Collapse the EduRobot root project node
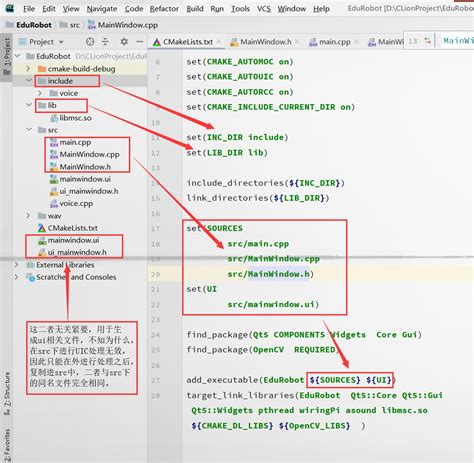 (18, 56)
